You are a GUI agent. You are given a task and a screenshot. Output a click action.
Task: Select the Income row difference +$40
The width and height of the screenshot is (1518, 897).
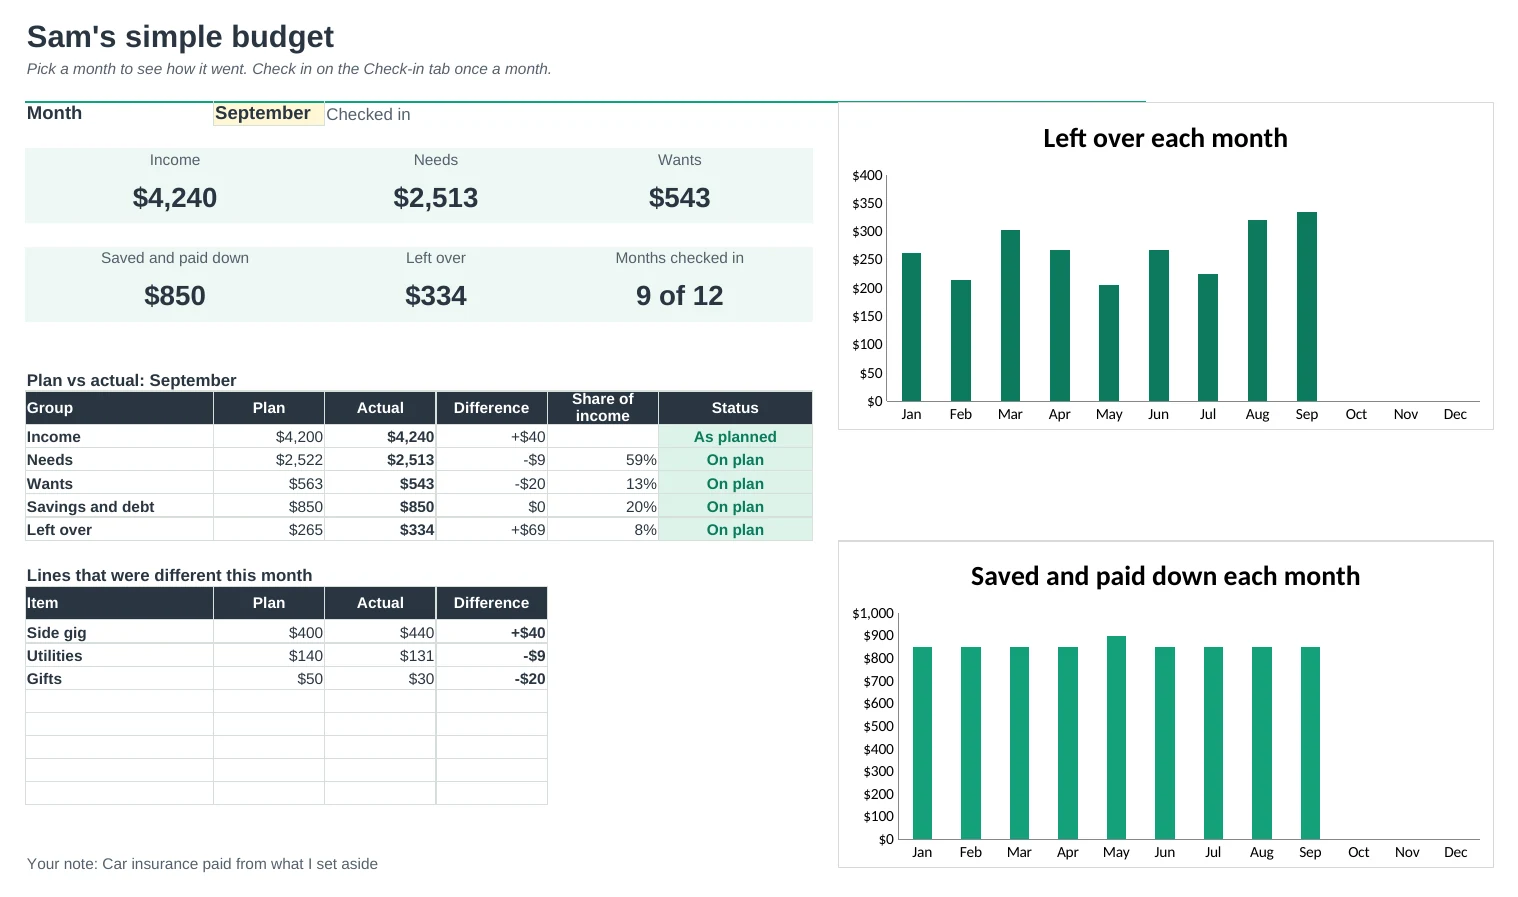click(x=492, y=437)
